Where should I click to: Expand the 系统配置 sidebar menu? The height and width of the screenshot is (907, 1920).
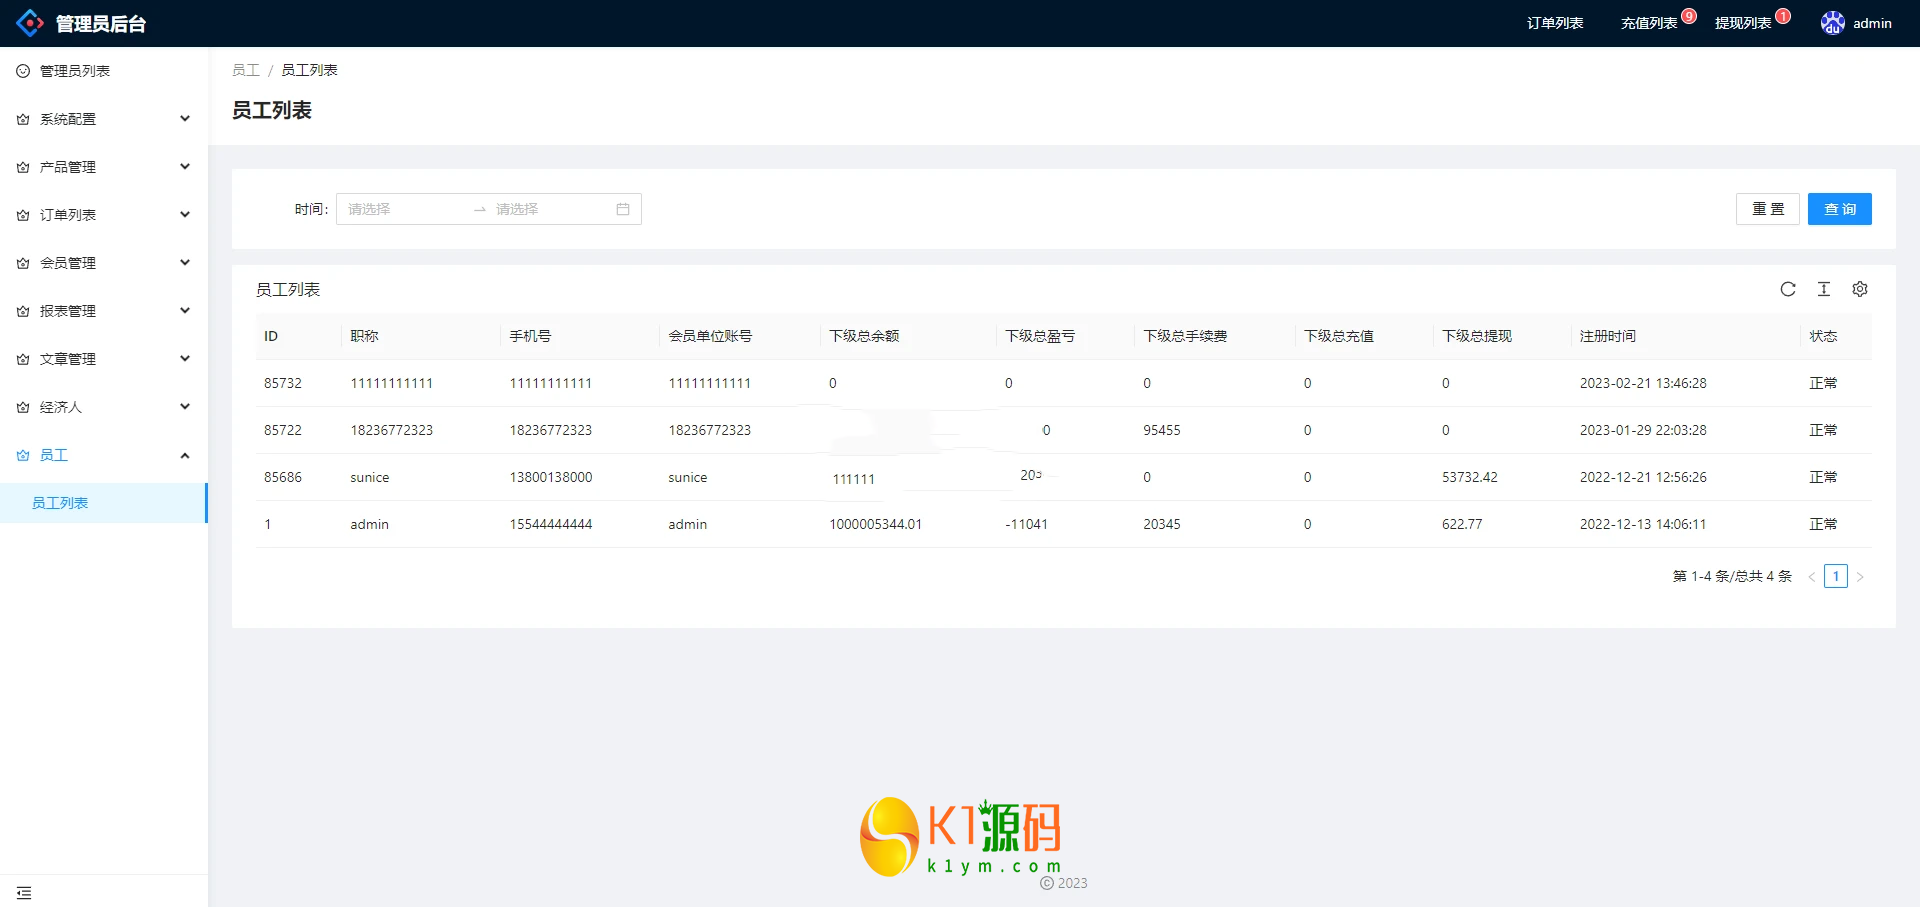(103, 119)
